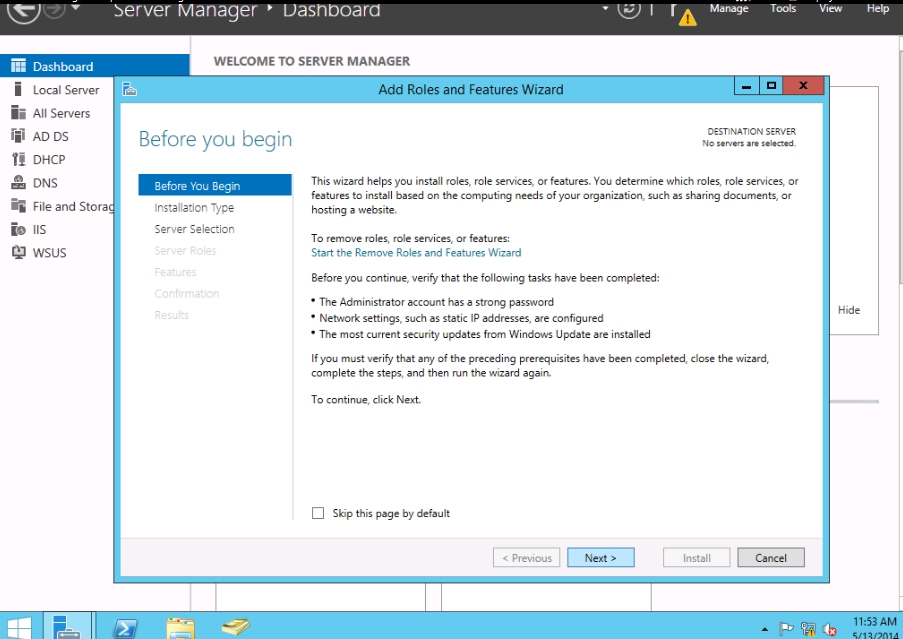Image resolution: width=903 pixels, height=639 pixels.
Task: Select DNS in the sidebar
Action: (x=57, y=182)
